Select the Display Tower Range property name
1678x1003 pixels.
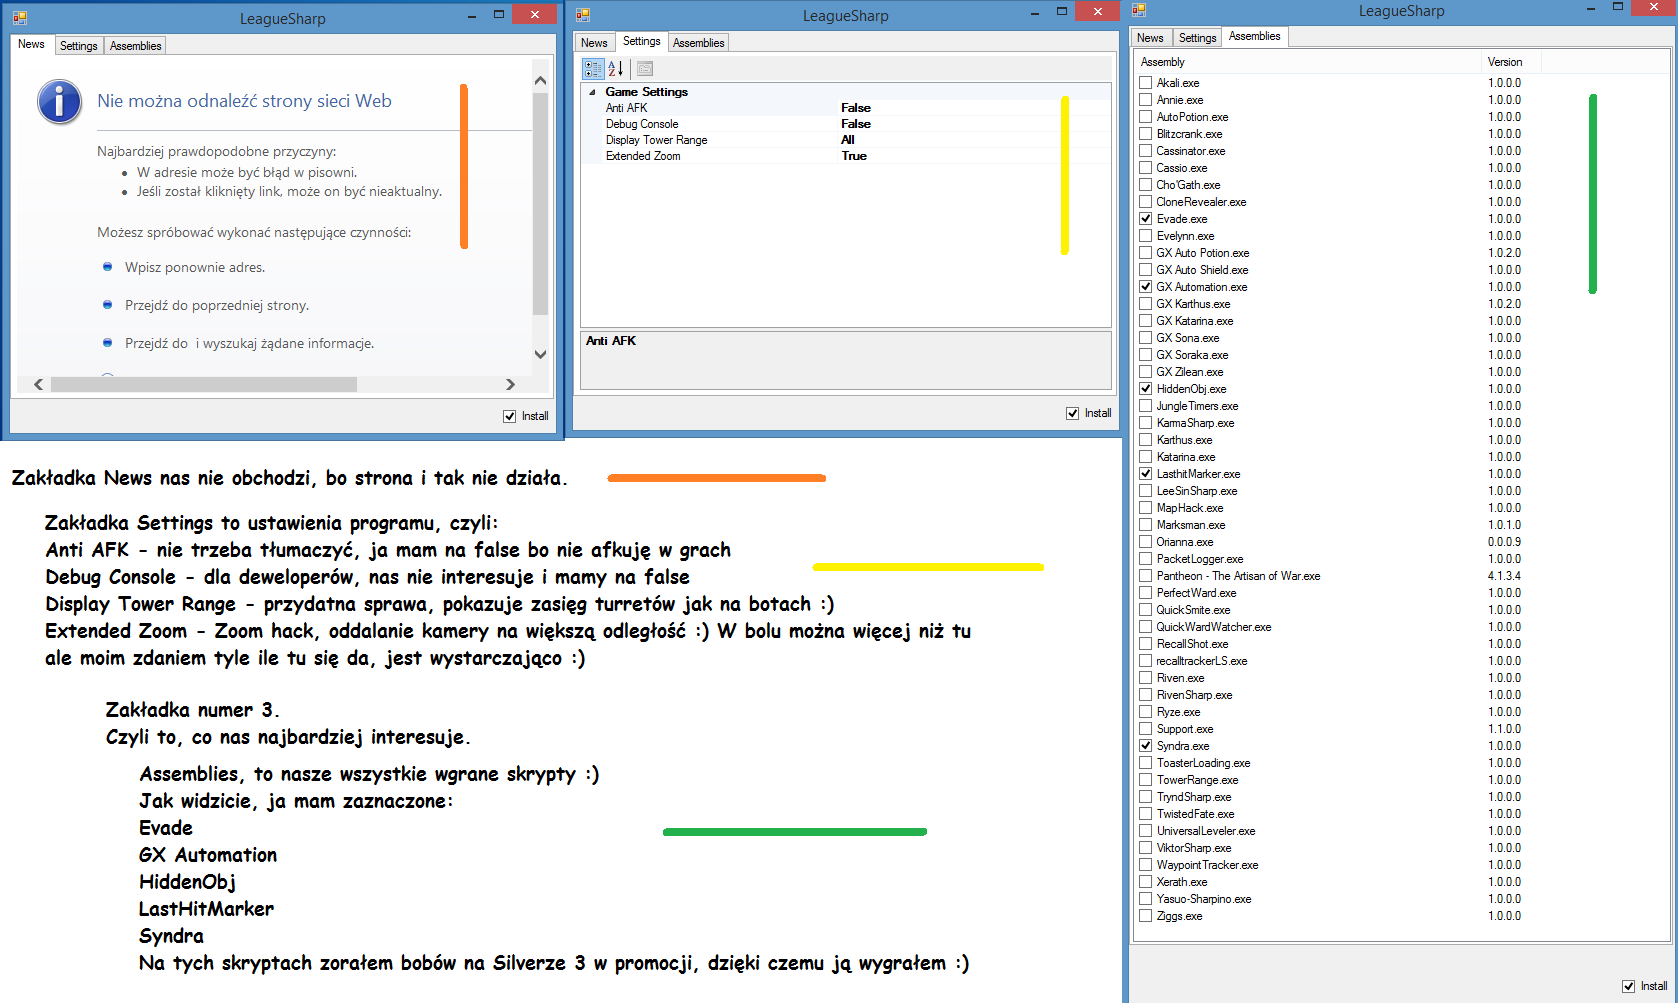tap(656, 140)
